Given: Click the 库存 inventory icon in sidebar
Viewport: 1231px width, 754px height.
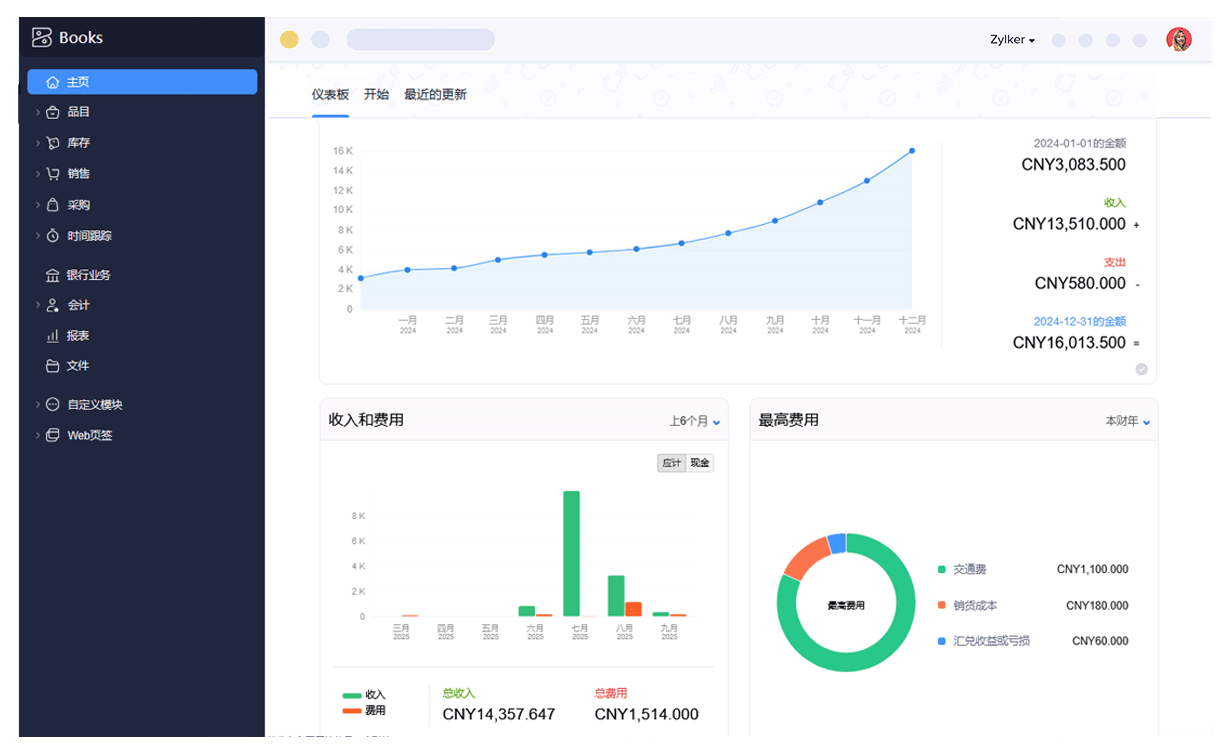Looking at the screenshot, I should coord(53,143).
